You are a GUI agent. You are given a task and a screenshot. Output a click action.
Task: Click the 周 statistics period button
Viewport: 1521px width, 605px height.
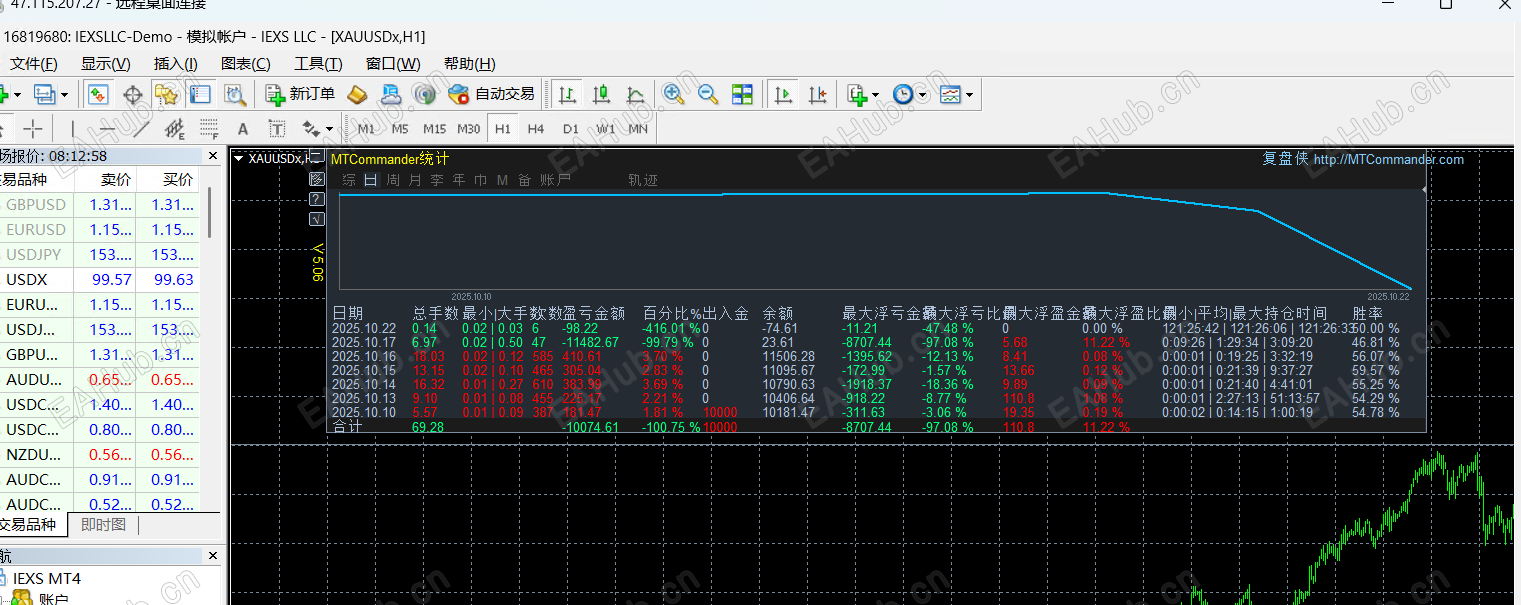click(391, 180)
